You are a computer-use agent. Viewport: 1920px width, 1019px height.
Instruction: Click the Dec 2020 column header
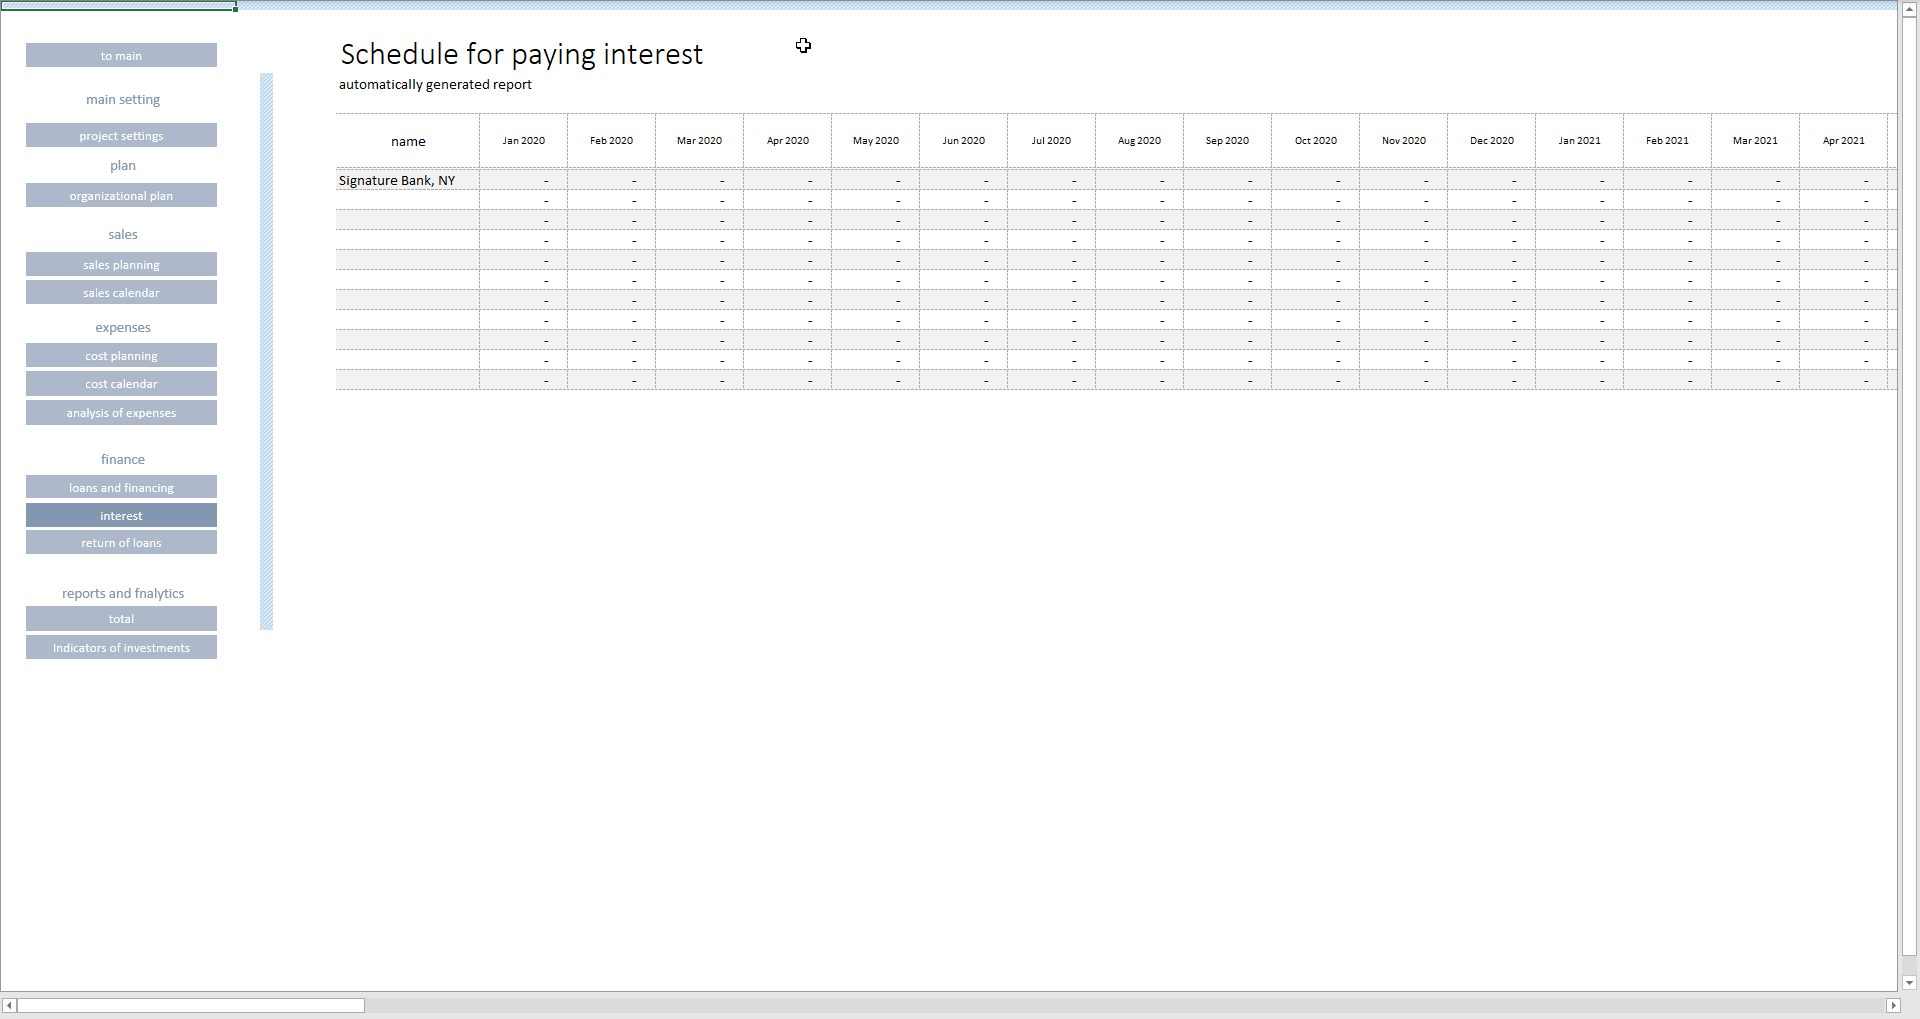[x=1492, y=141]
